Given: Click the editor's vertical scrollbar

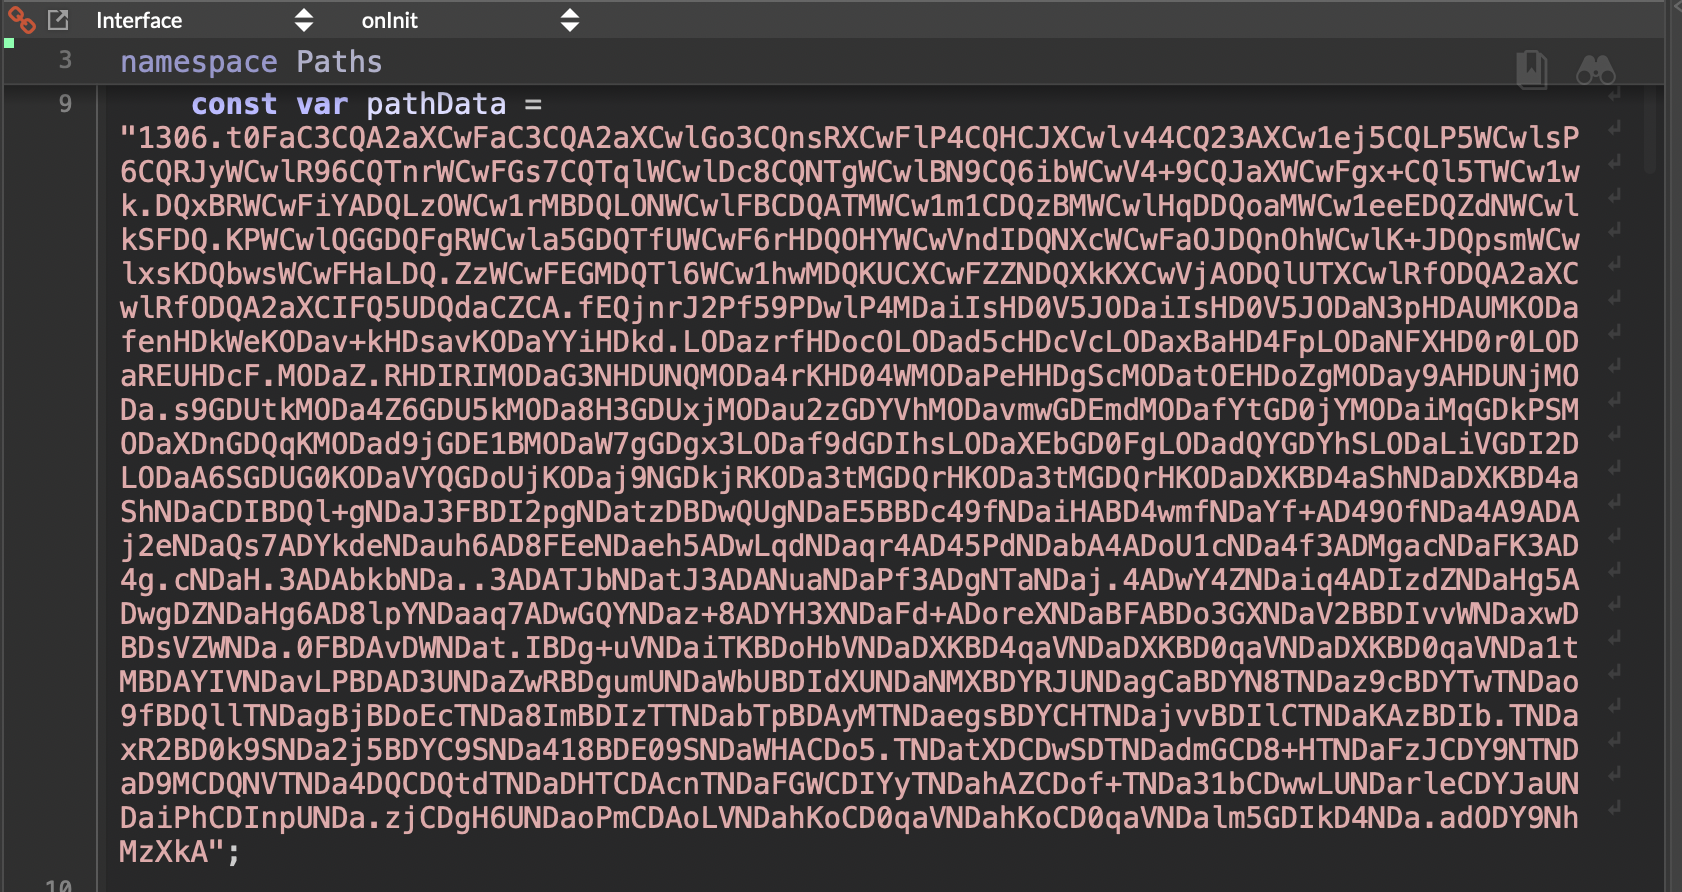Looking at the screenshot, I should point(1650,130).
